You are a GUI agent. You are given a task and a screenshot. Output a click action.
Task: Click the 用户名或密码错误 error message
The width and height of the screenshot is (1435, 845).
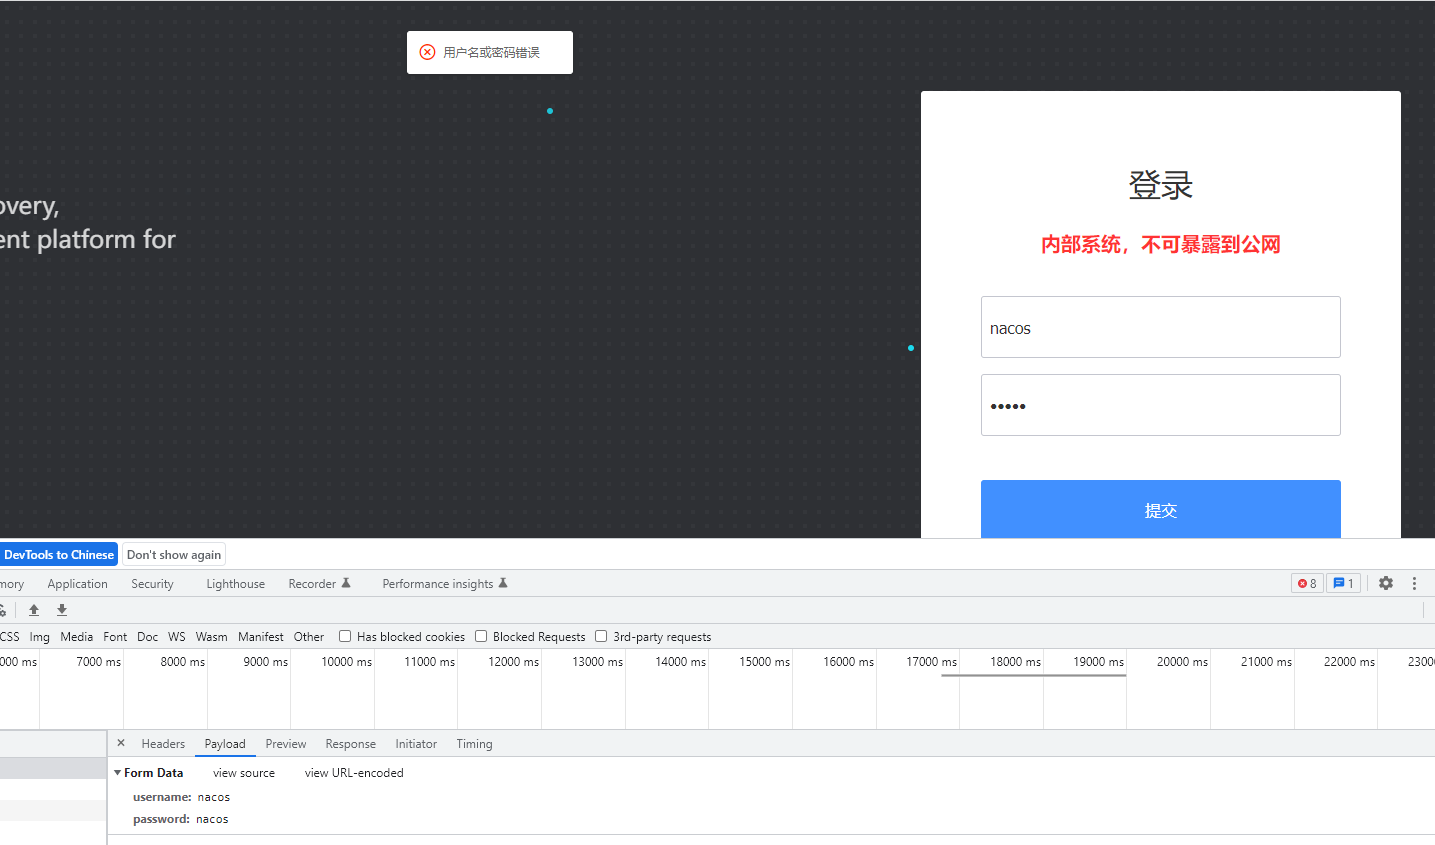click(x=491, y=52)
